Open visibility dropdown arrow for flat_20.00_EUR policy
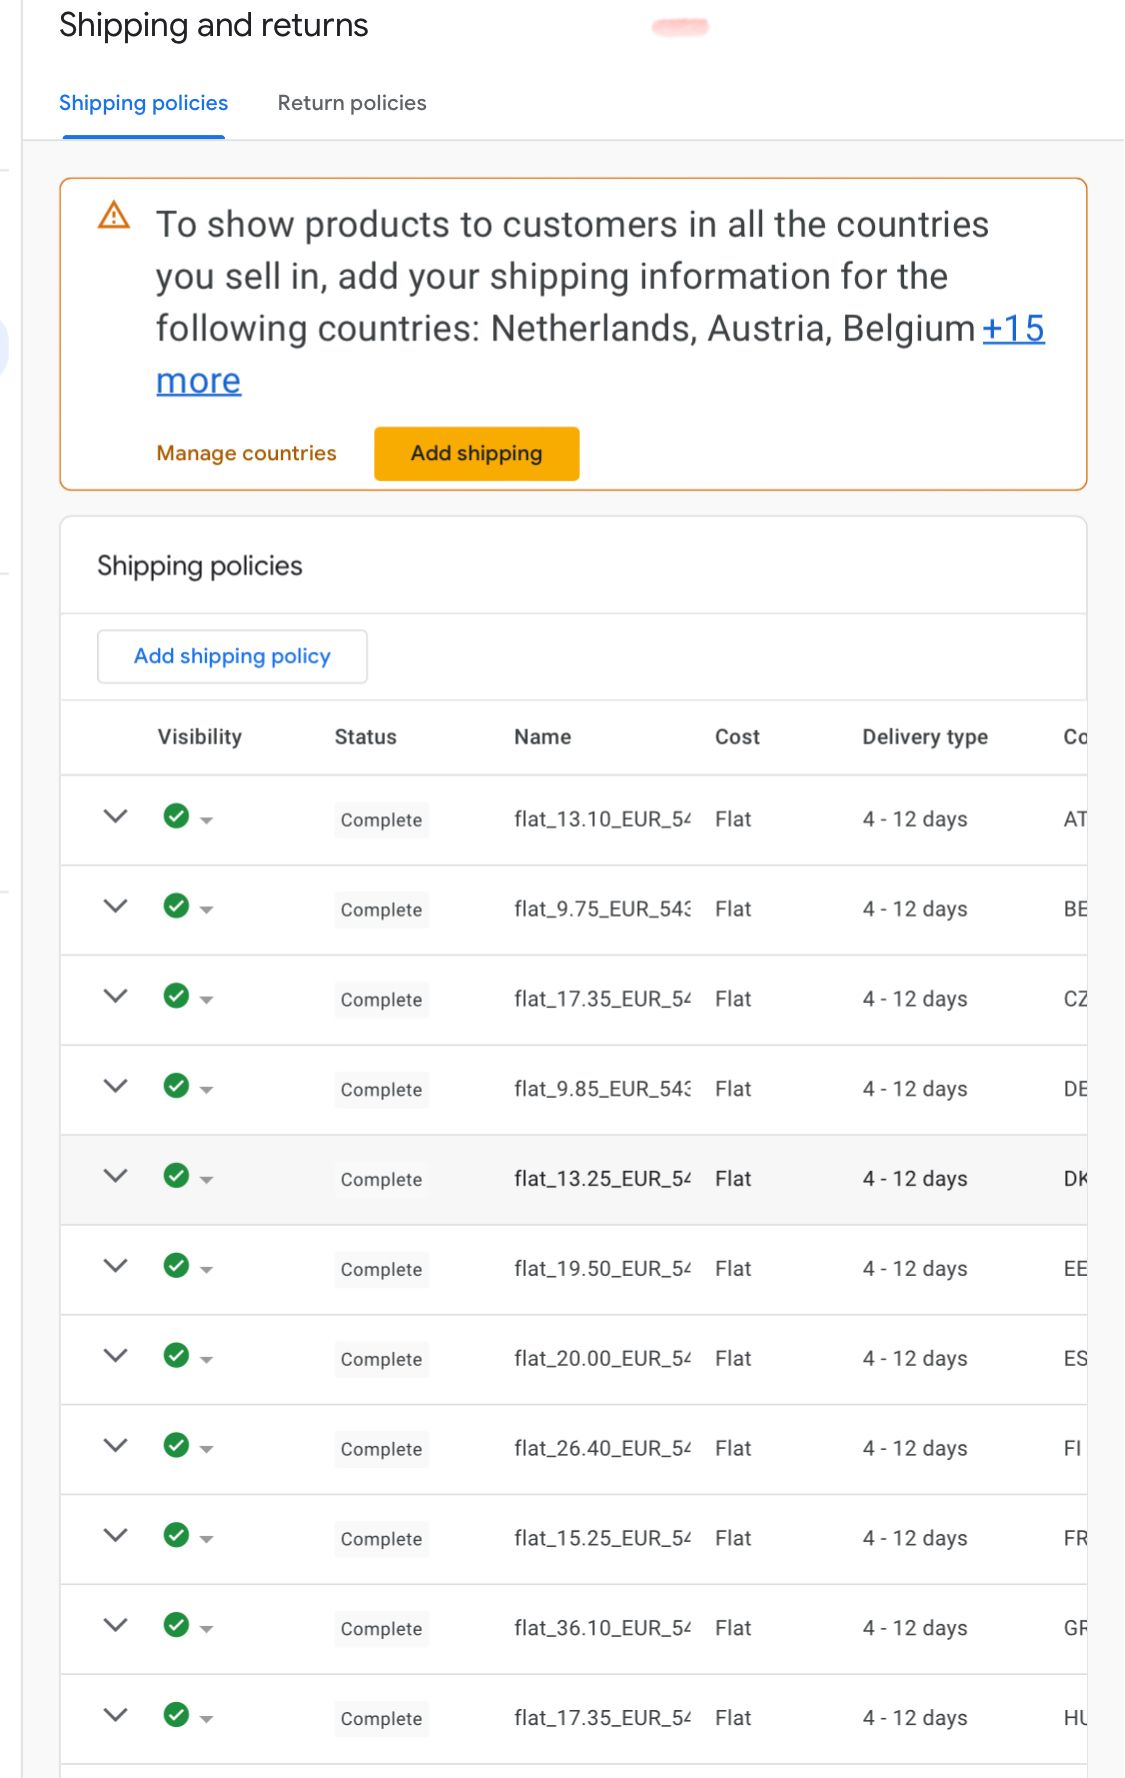This screenshot has height=1778, width=1125. [x=207, y=1360]
